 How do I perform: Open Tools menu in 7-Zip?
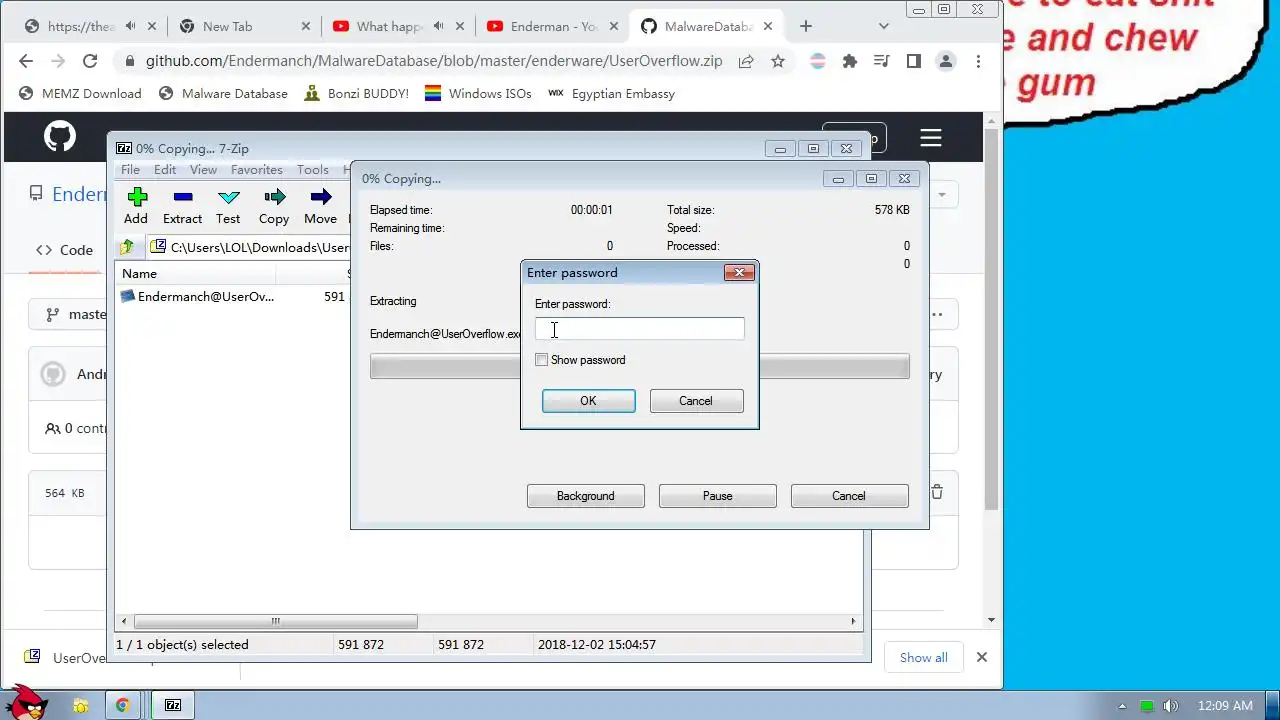312,170
